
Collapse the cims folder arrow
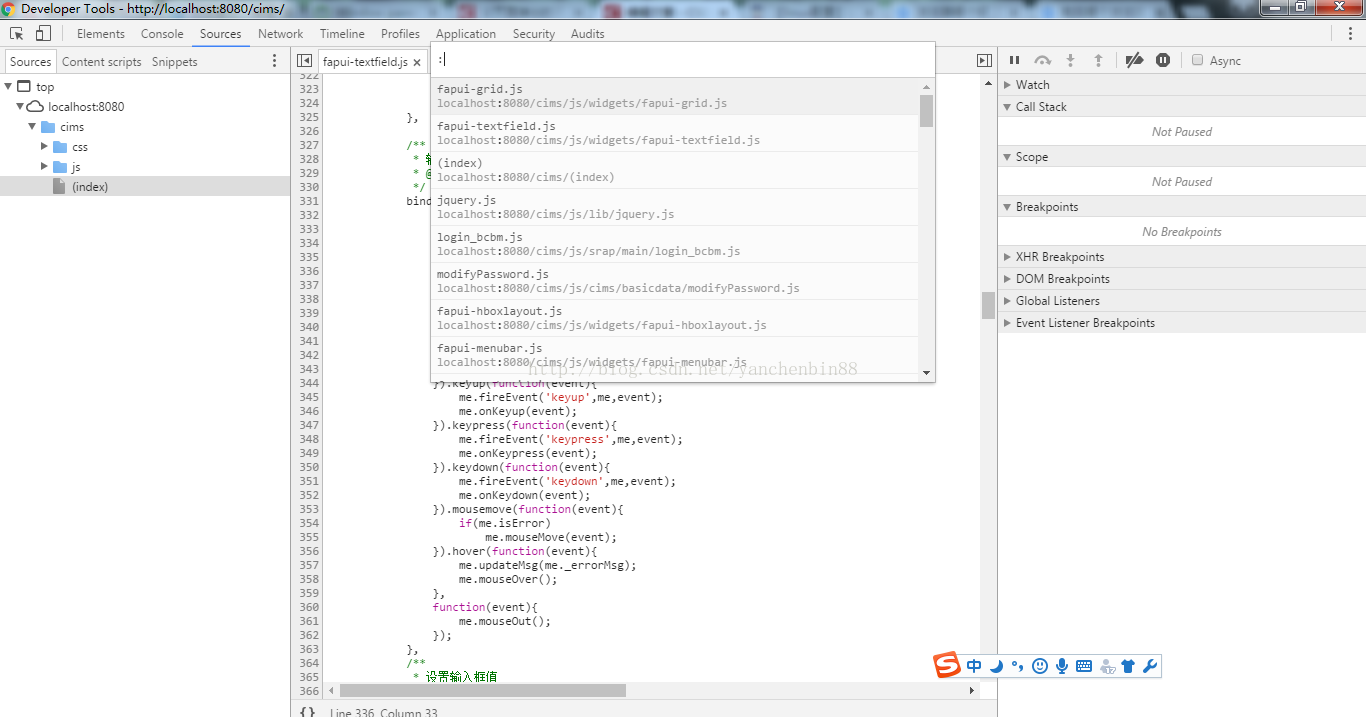click(x=32, y=127)
